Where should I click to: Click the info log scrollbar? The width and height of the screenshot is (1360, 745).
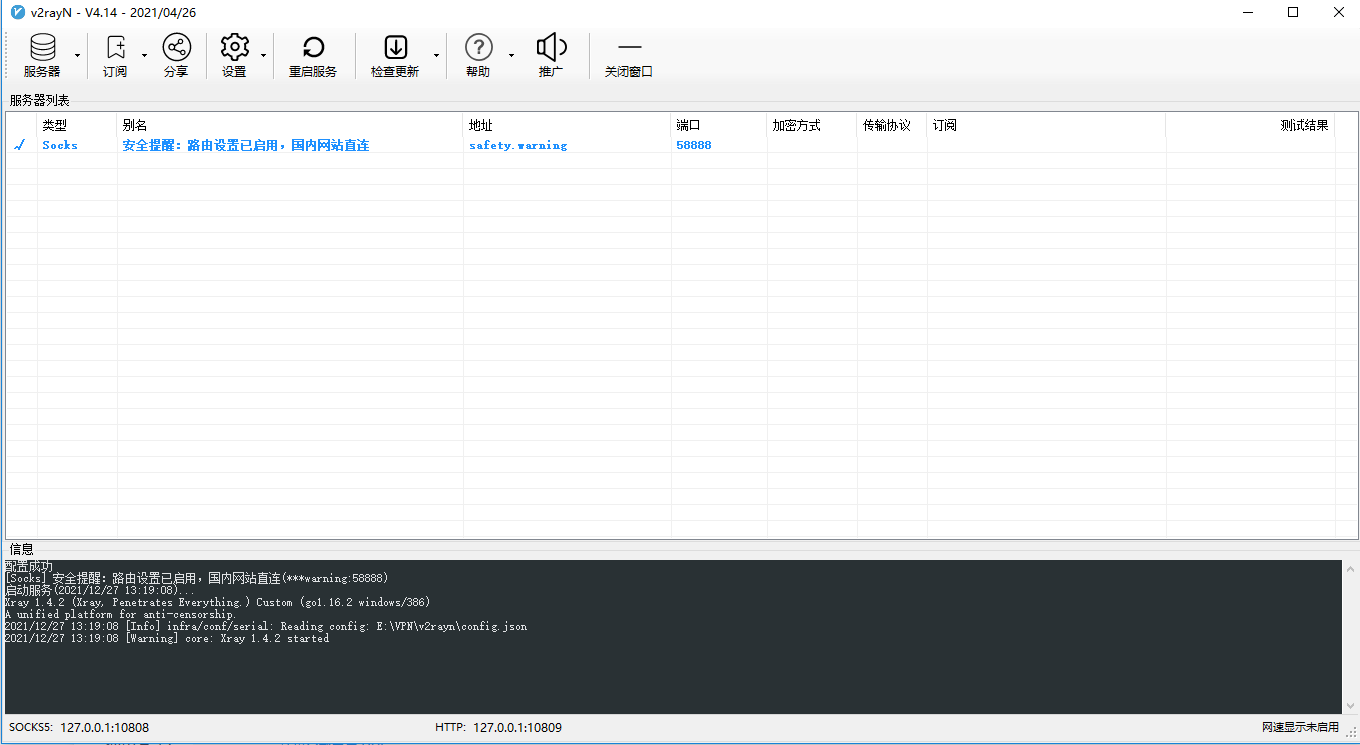point(1350,637)
